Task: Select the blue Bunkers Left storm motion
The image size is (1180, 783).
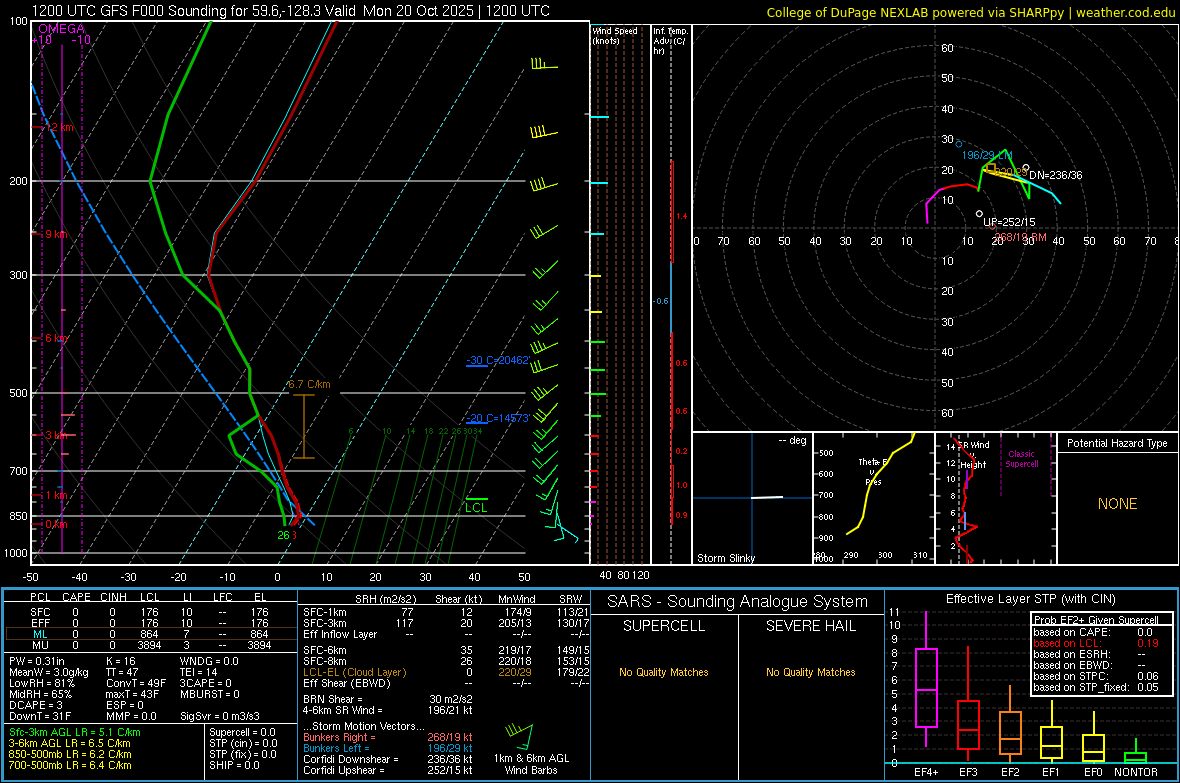Action: (388, 748)
